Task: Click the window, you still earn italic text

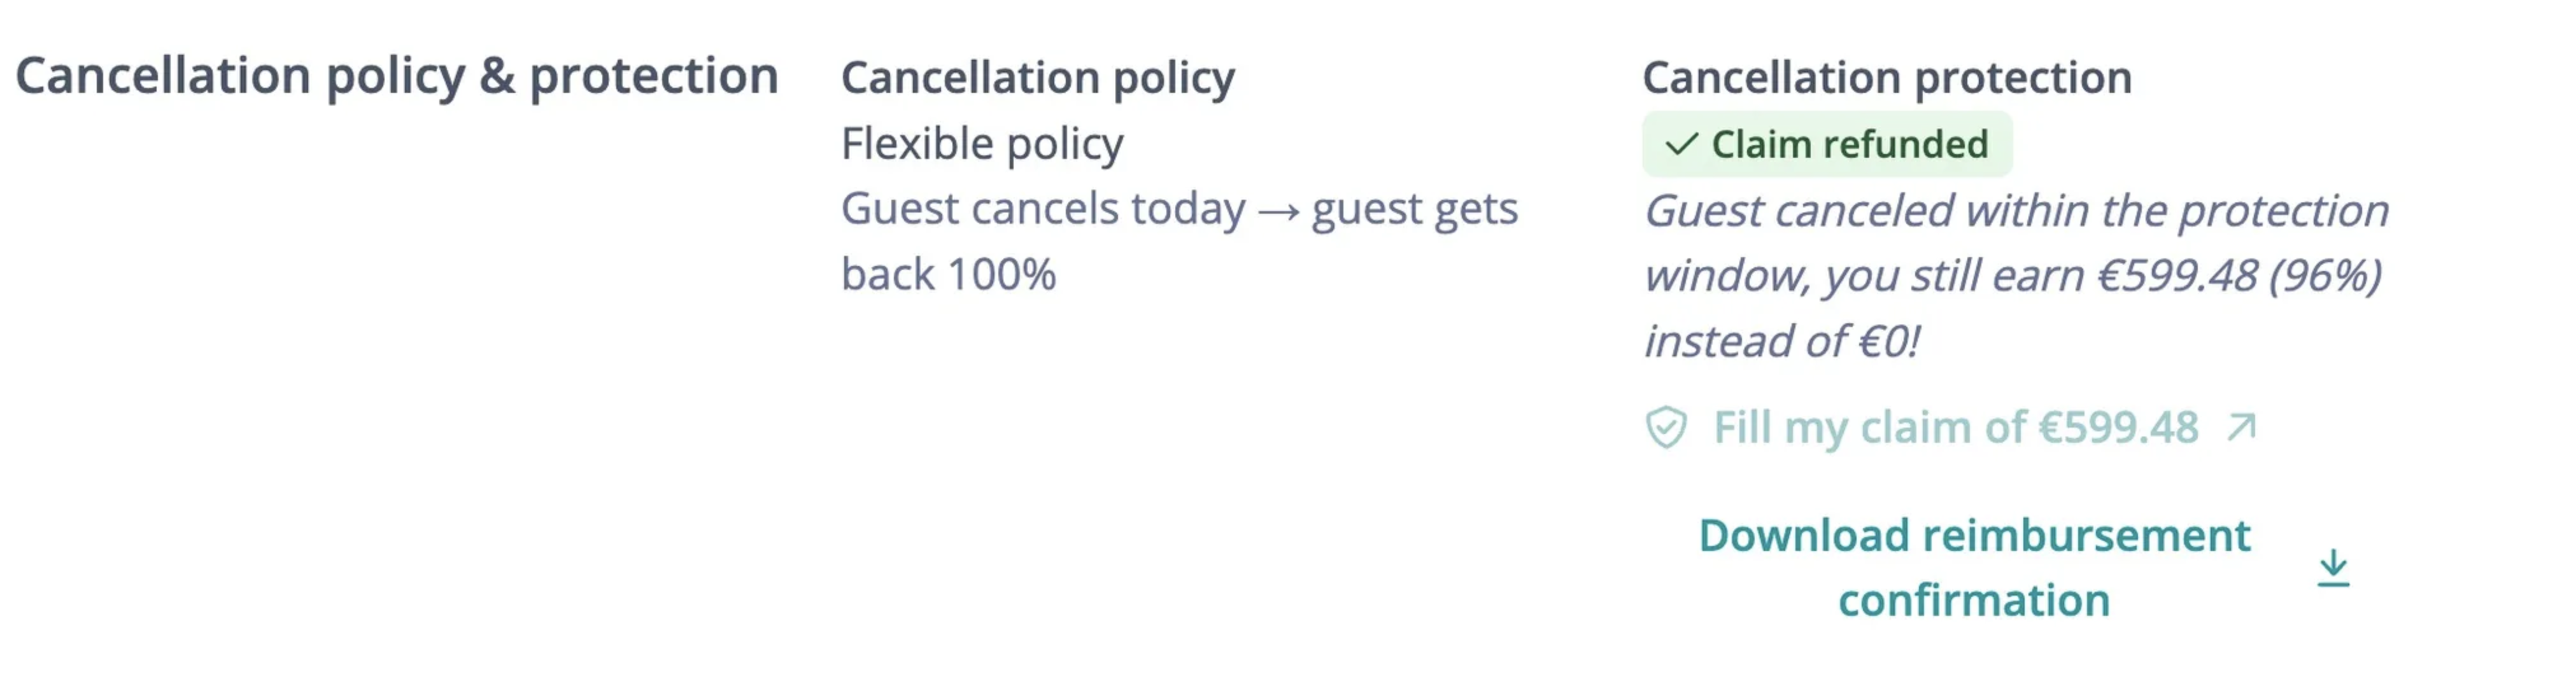Action: point(1866,276)
